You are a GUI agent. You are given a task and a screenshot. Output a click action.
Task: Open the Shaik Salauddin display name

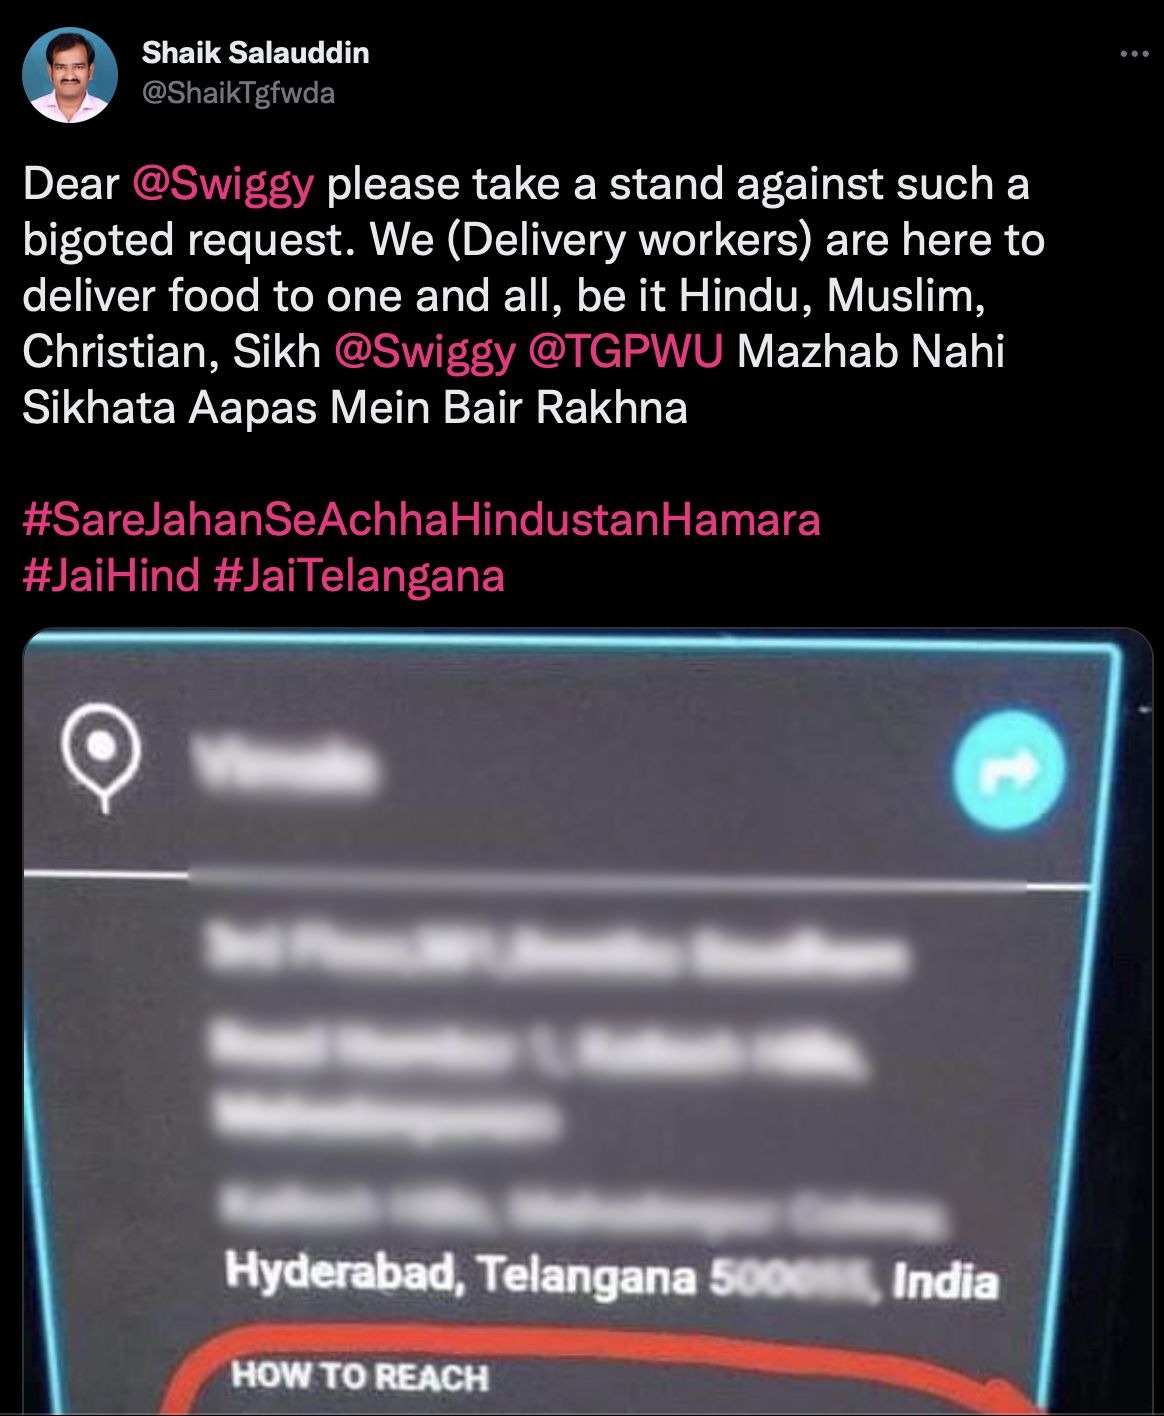[256, 52]
